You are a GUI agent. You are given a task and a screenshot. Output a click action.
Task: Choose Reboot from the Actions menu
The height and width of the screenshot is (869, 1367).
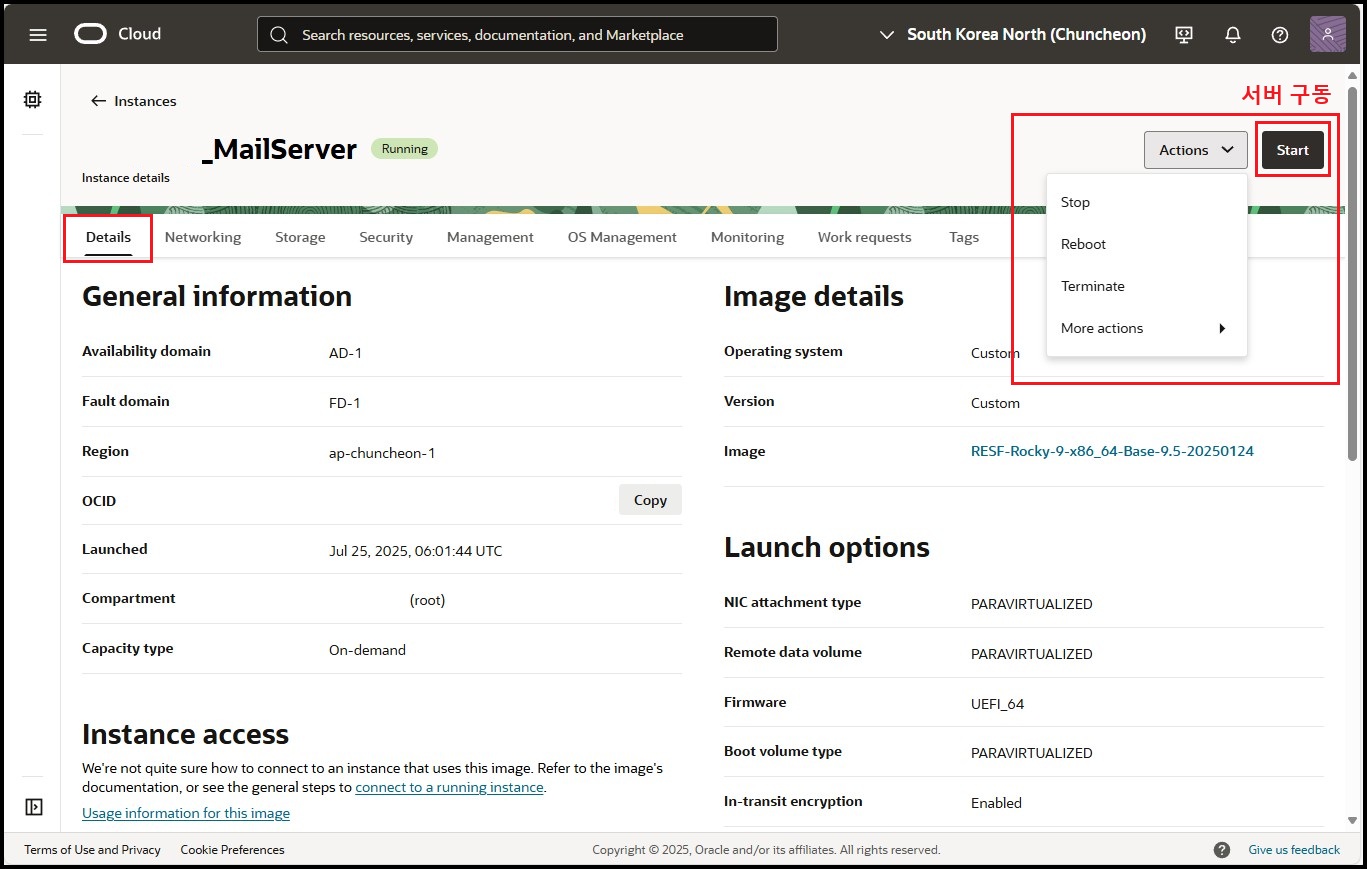coord(1146,244)
